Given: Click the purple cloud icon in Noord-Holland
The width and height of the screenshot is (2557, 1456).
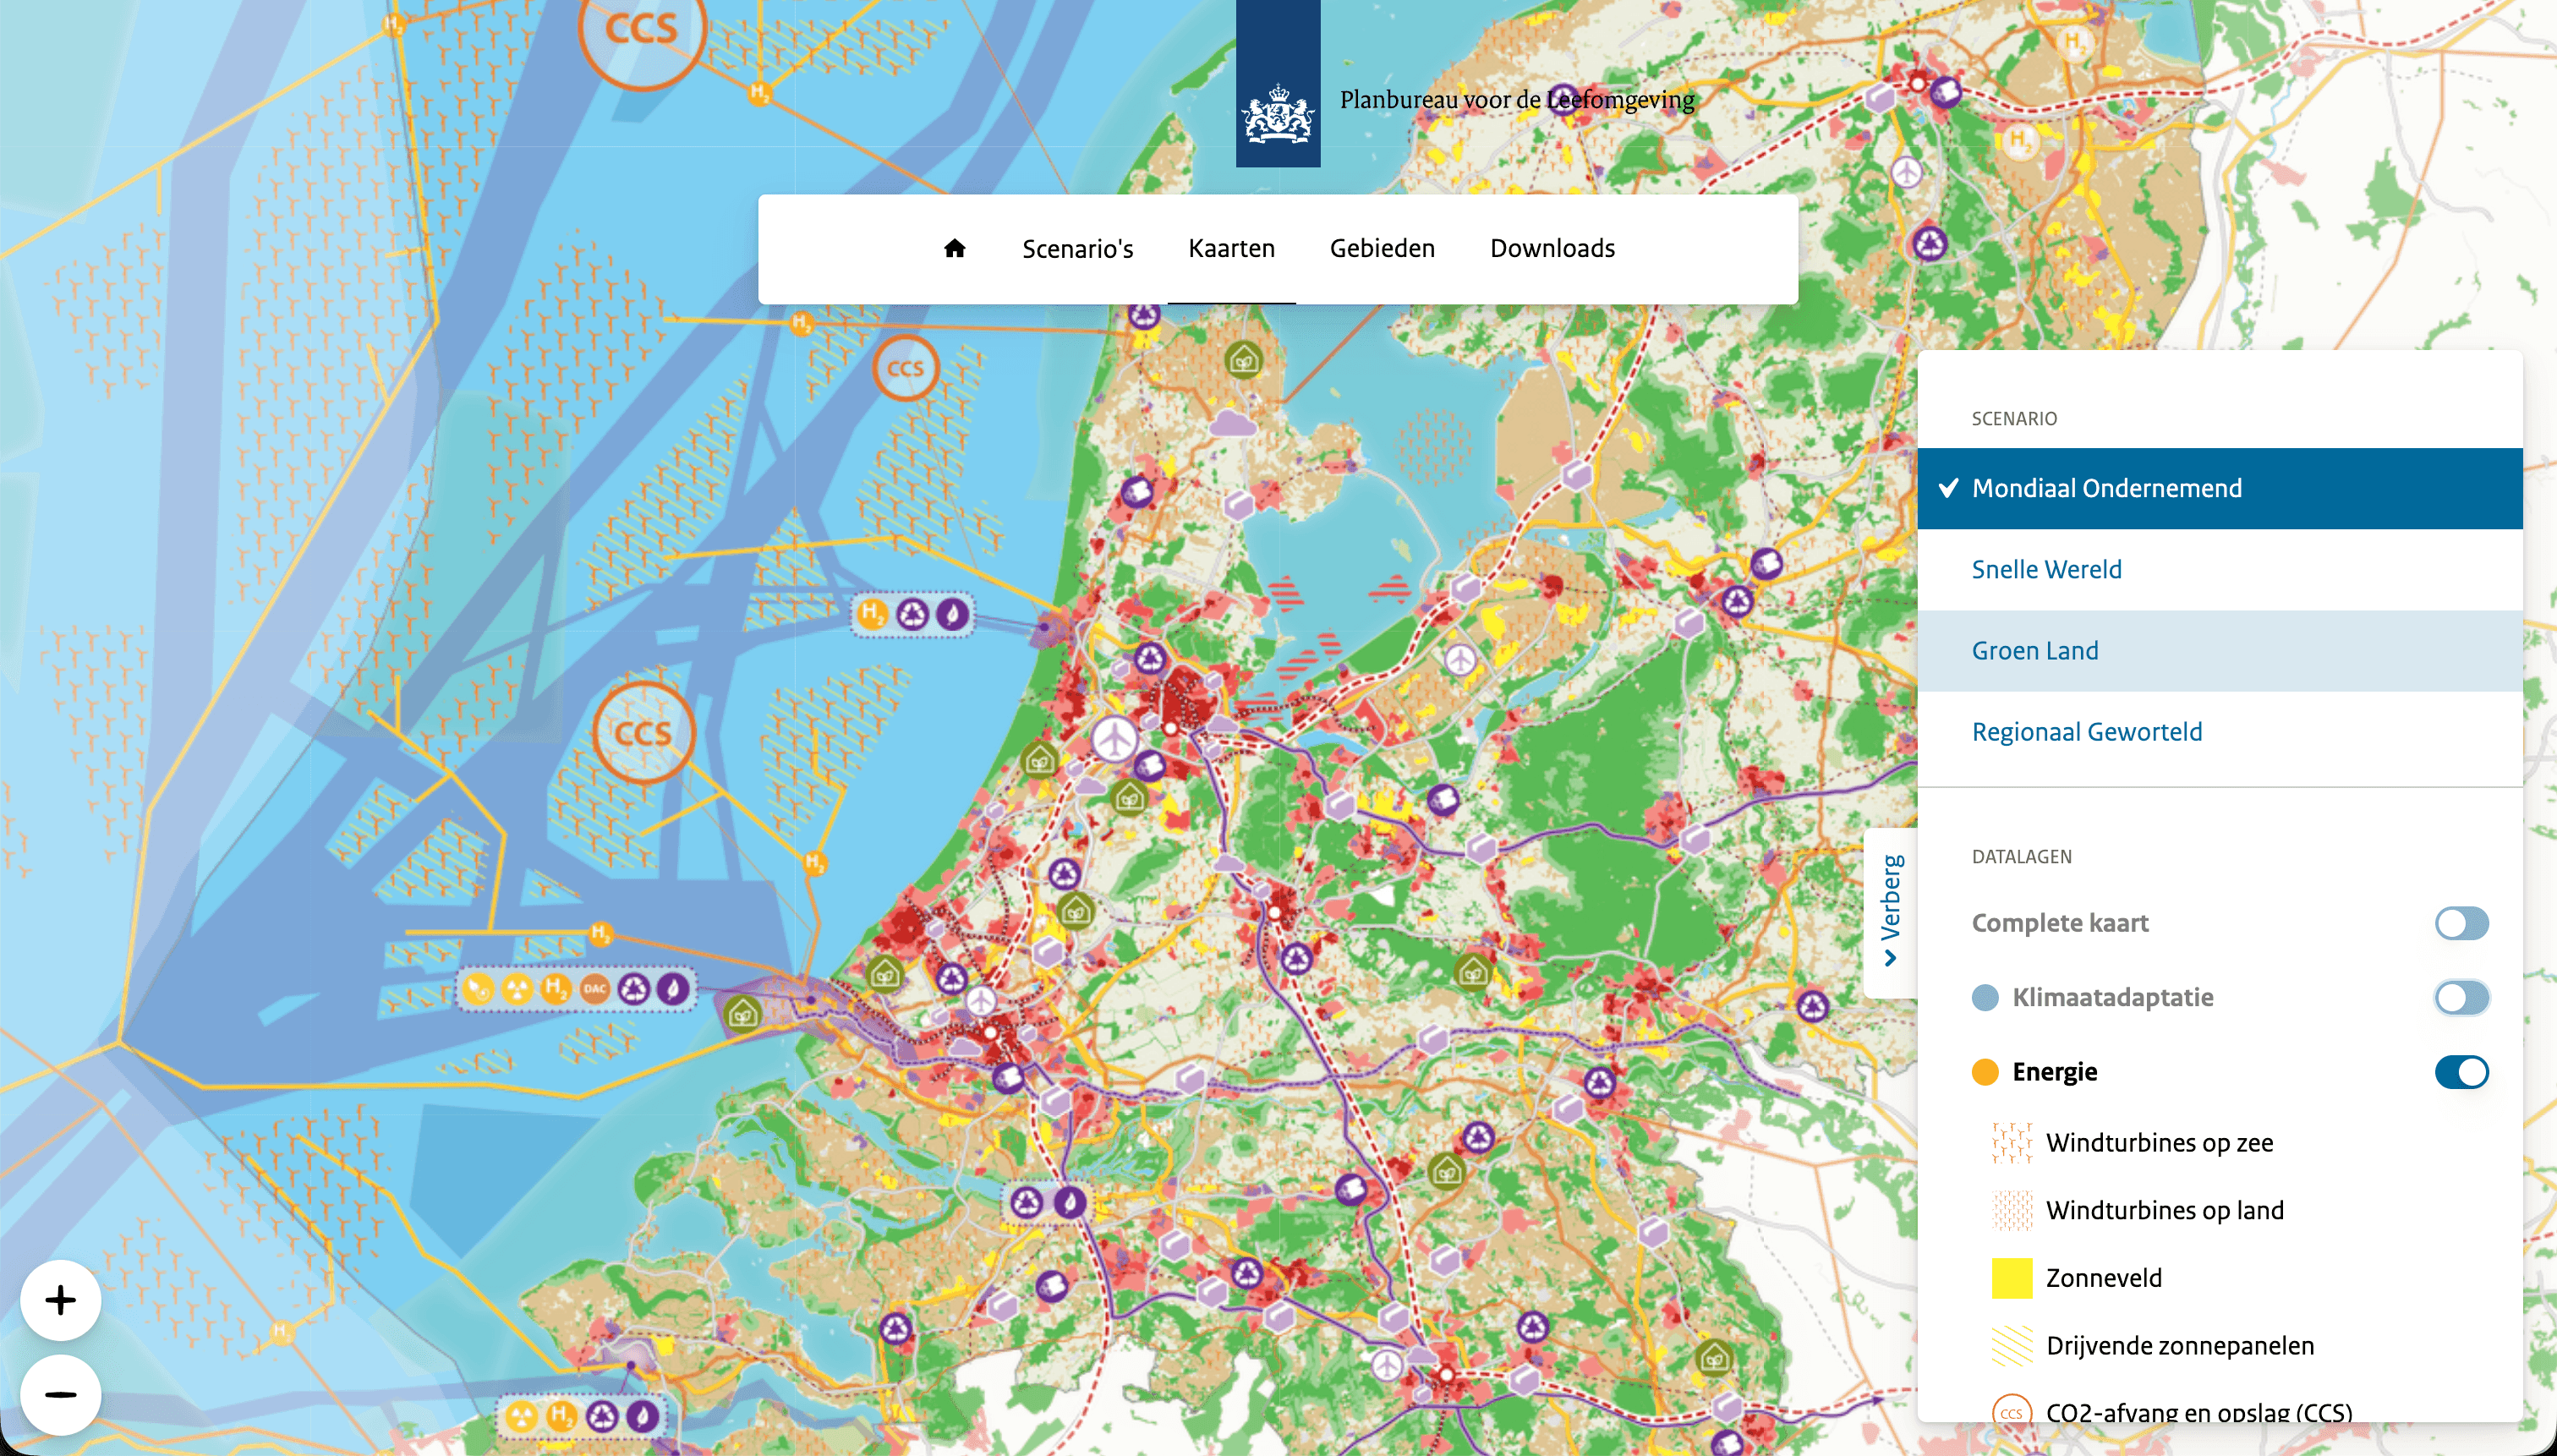Looking at the screenshot, I should (x=1232, y=423).
